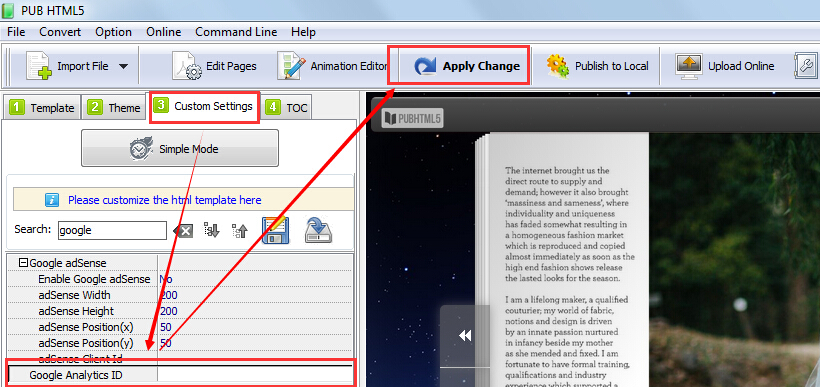Click the sort ascending arrows icon
820x387 pixels.
[240, 230]
